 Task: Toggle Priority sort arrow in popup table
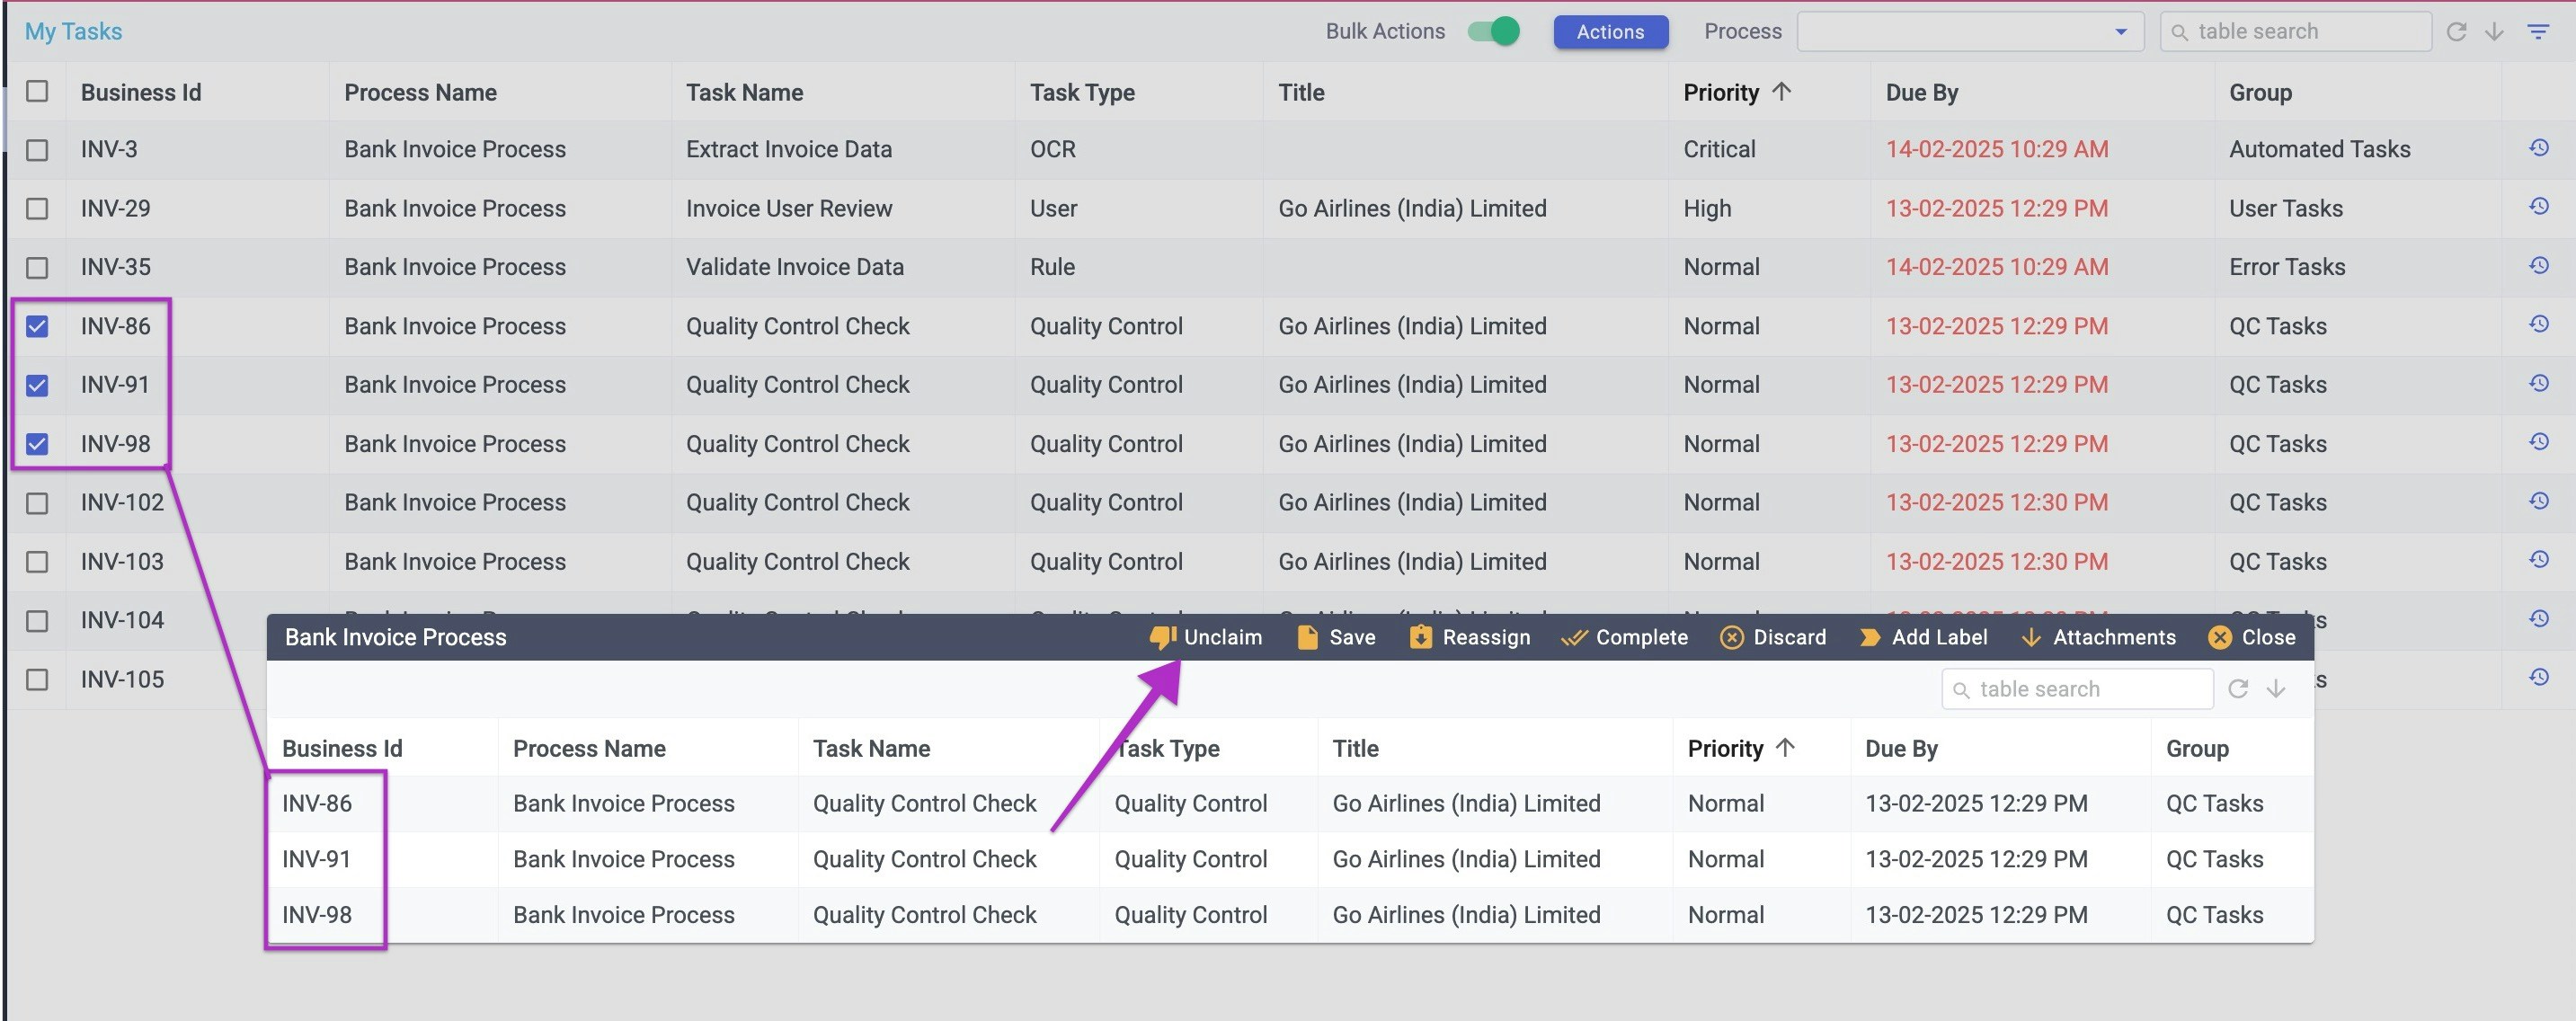tap(1785, 747)
